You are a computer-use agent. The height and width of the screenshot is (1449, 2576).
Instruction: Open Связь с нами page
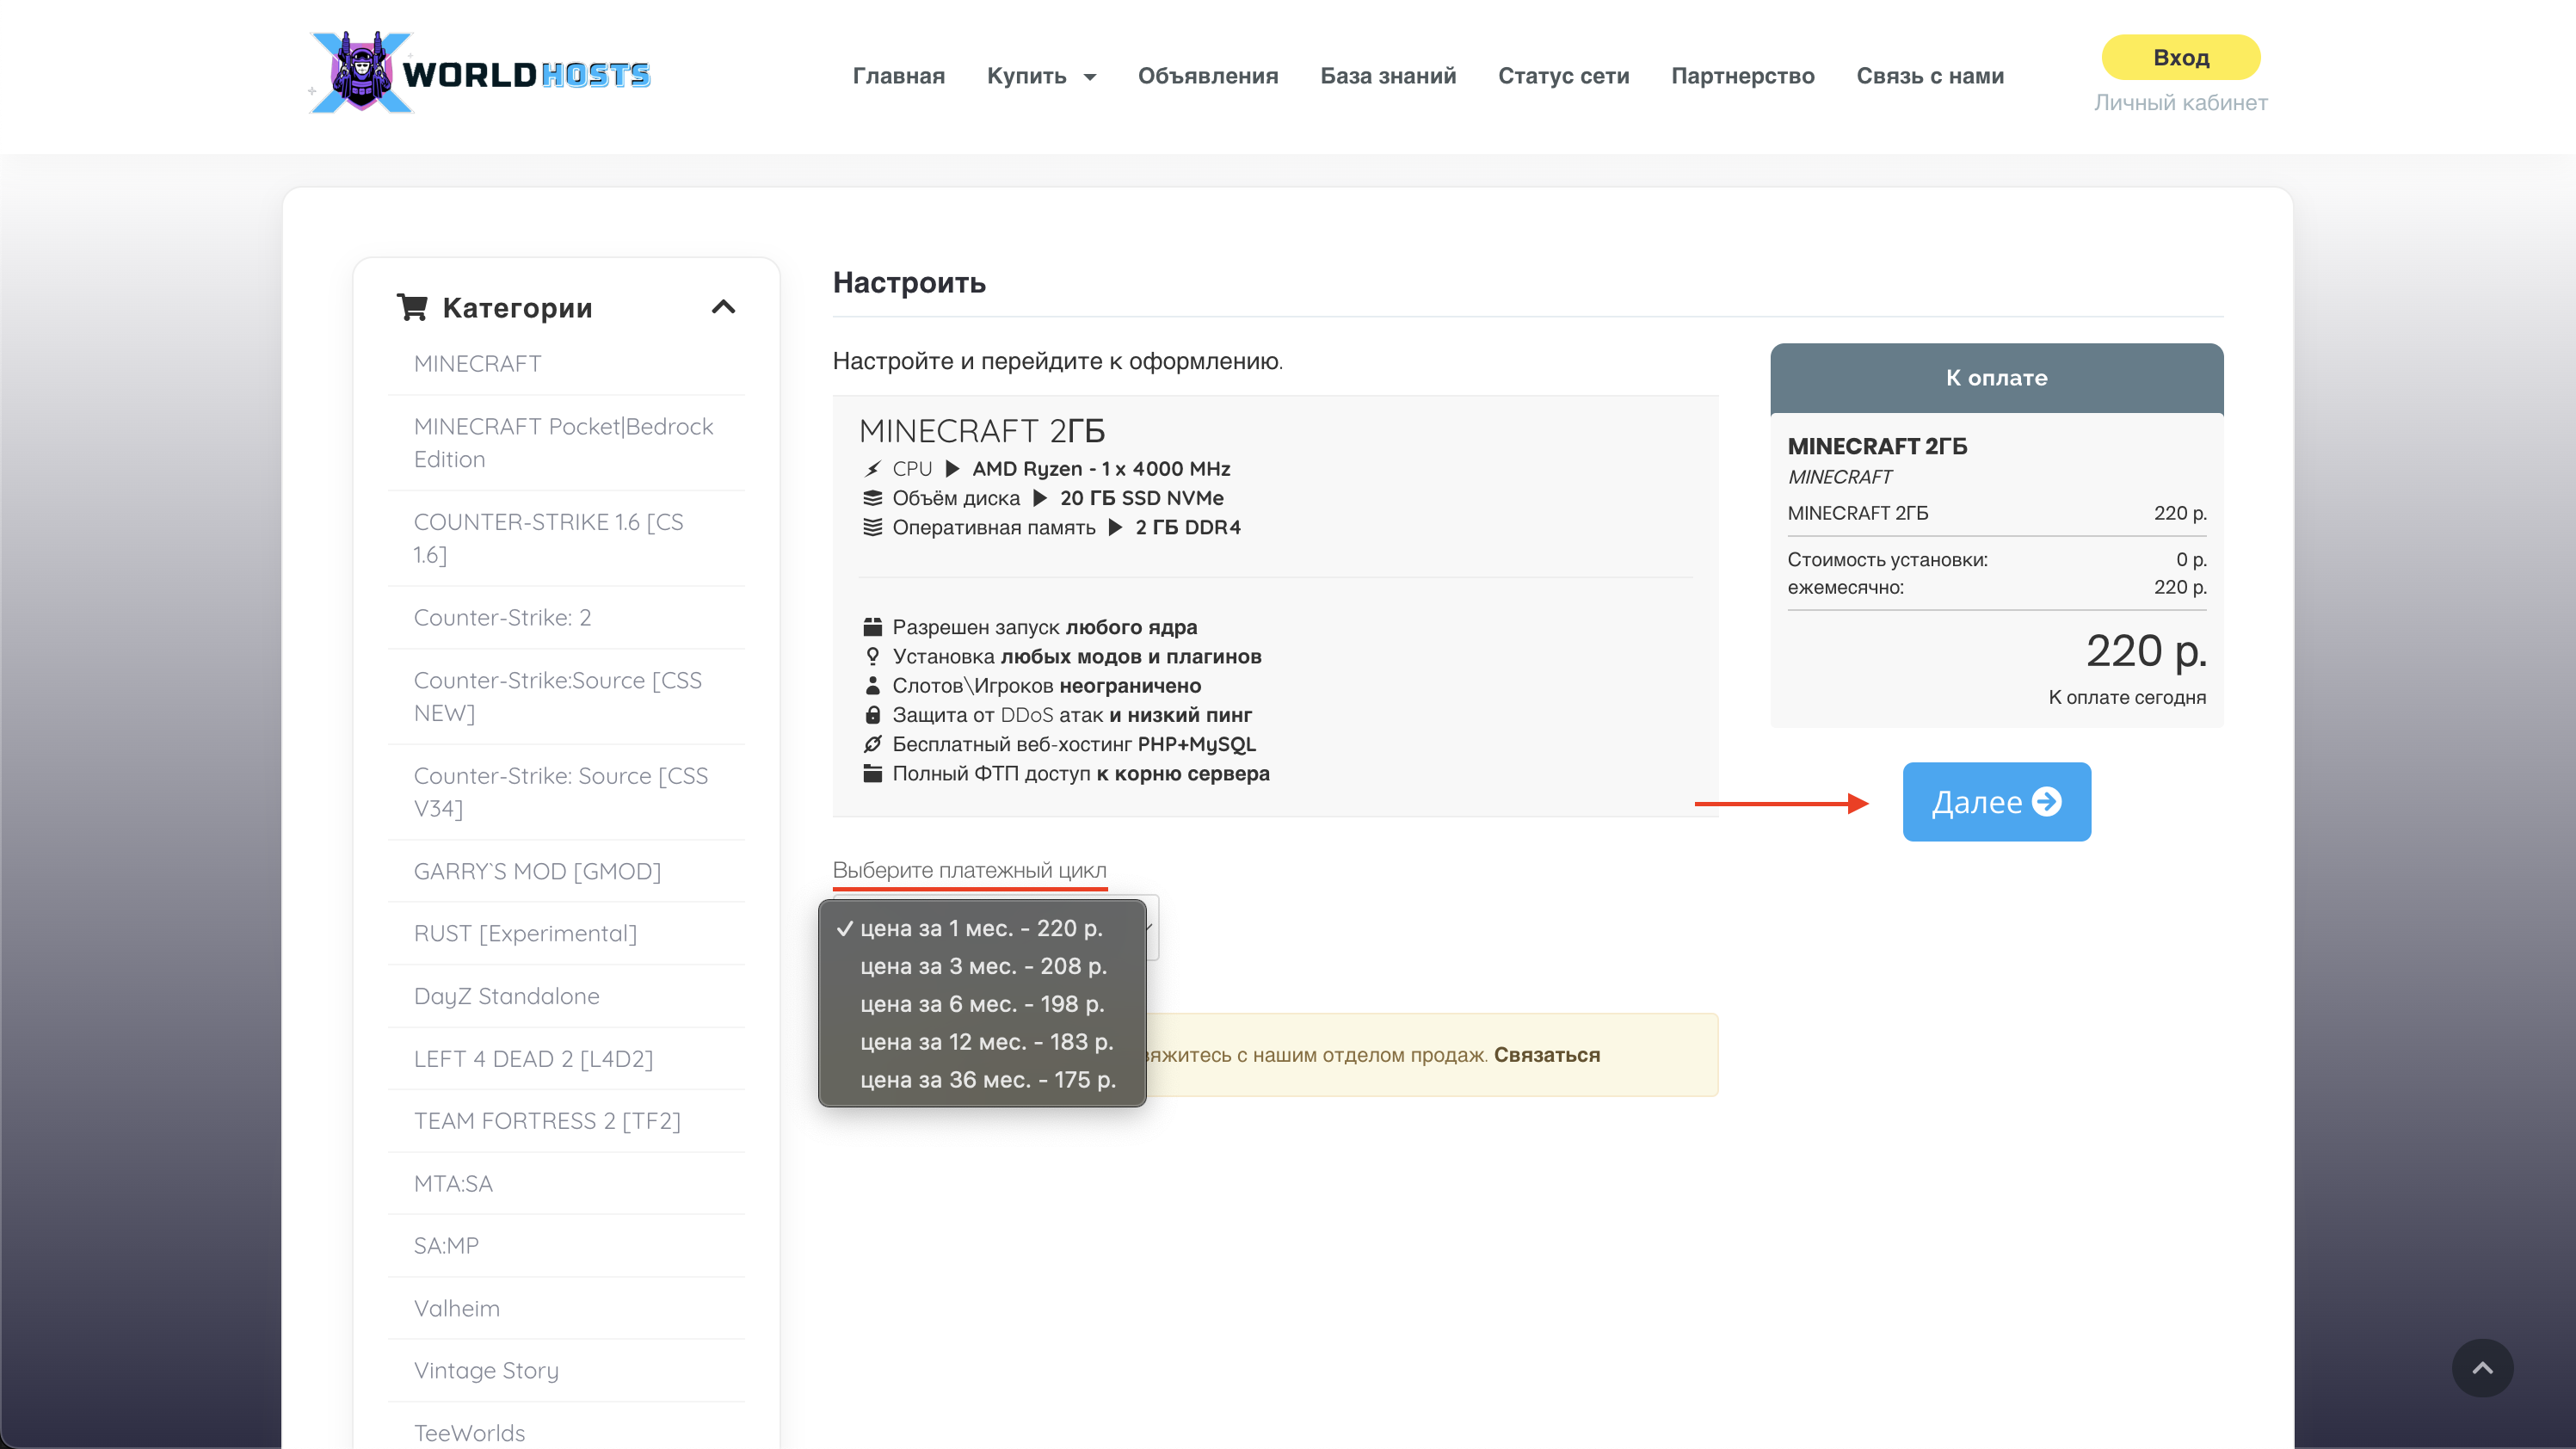click(x=1929, y=76)
